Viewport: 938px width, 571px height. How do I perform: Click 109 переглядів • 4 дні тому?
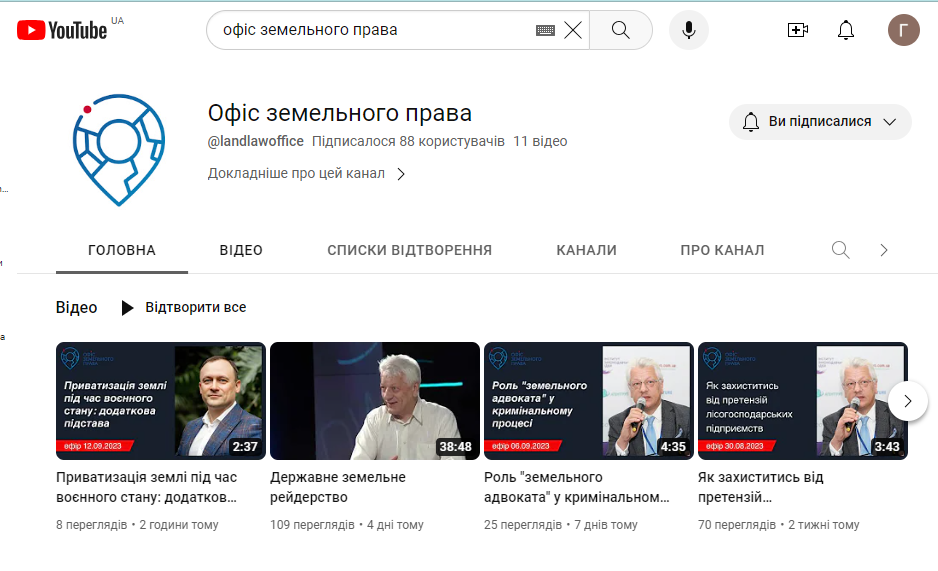[347, 525]
